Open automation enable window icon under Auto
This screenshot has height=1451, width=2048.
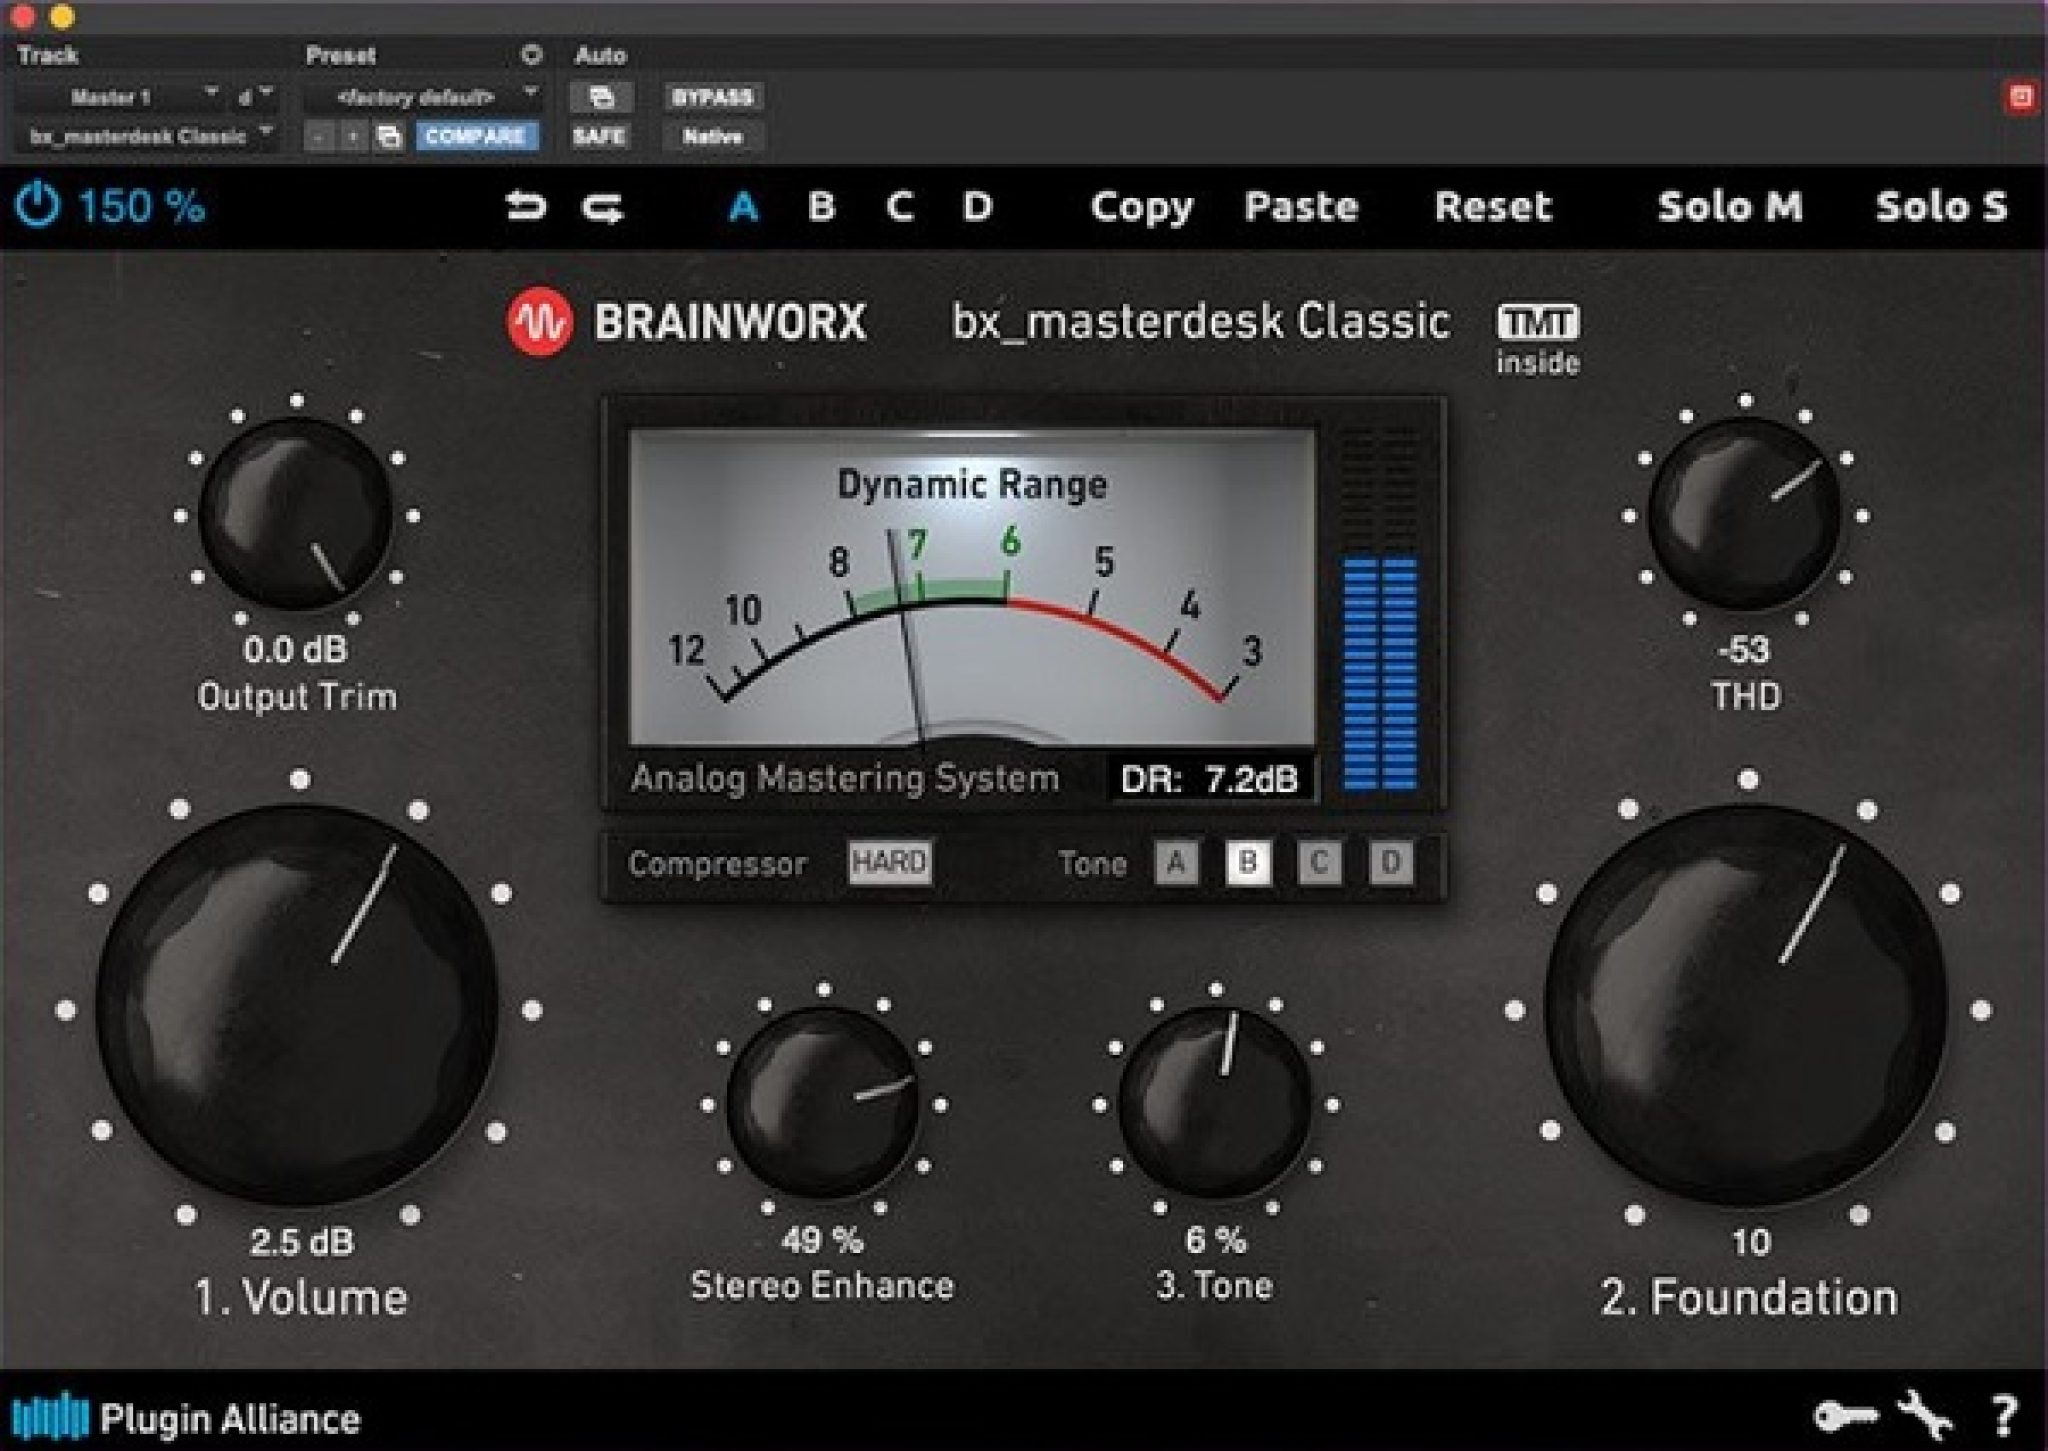600,97
